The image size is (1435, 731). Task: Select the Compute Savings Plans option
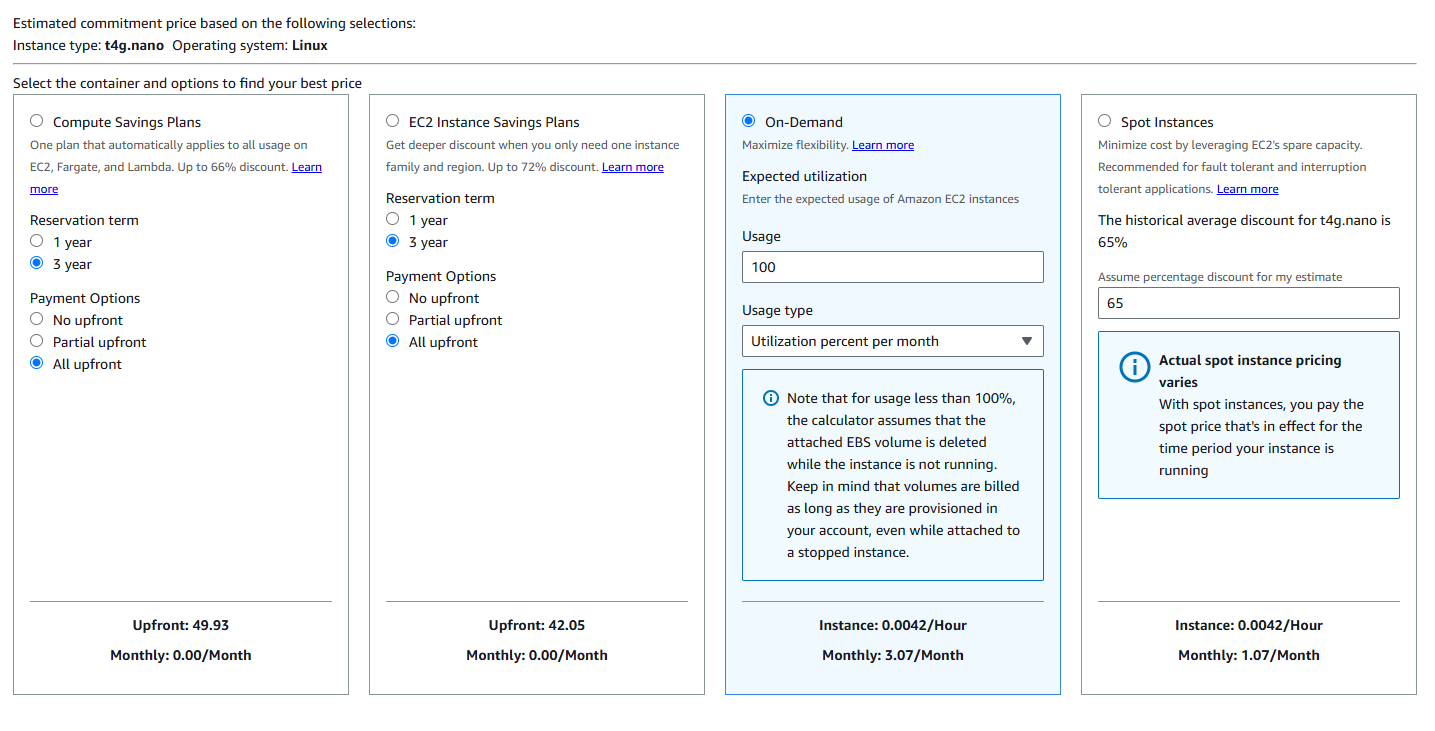click(37, 121)
